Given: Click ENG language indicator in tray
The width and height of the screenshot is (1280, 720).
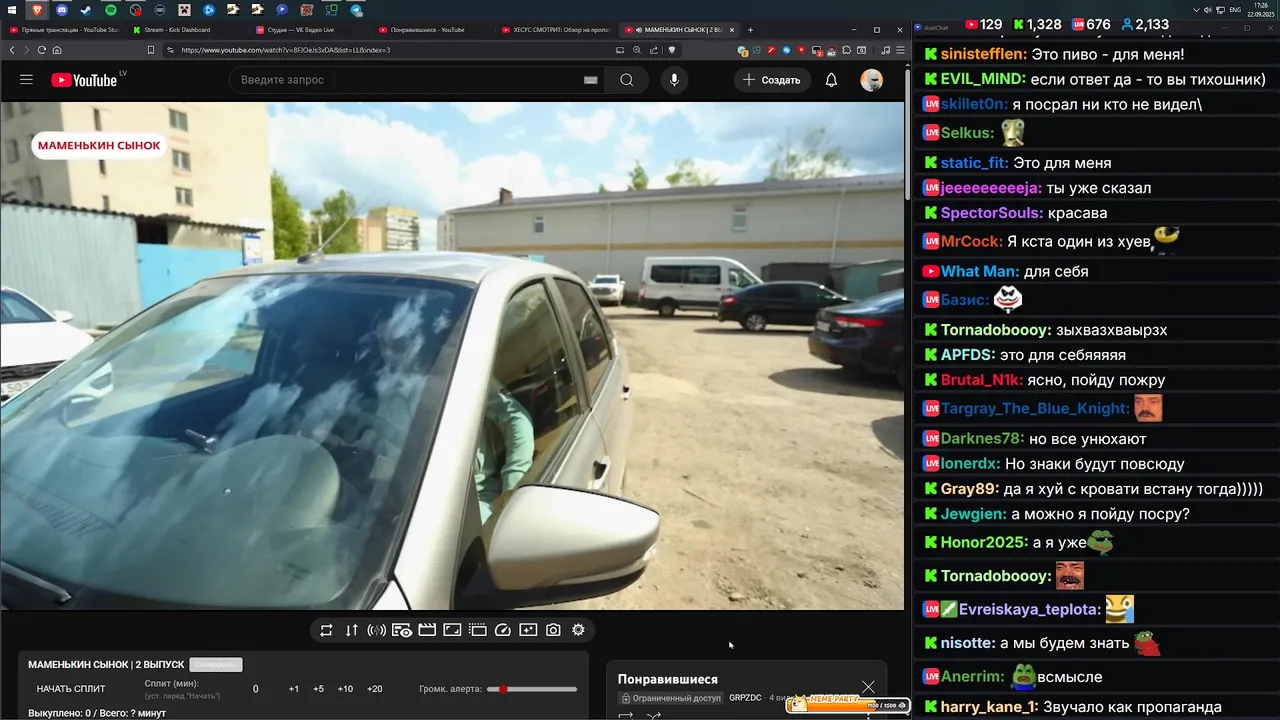Looking at the screenshot, I should point(1235,9).
